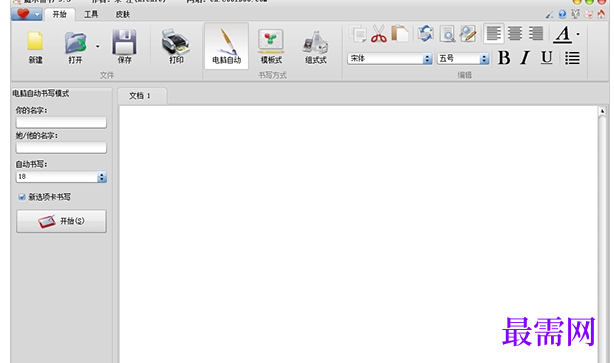Click the 新建 new document icon
The height and width of the screenshot is (363, 614).
coord(35,42)
